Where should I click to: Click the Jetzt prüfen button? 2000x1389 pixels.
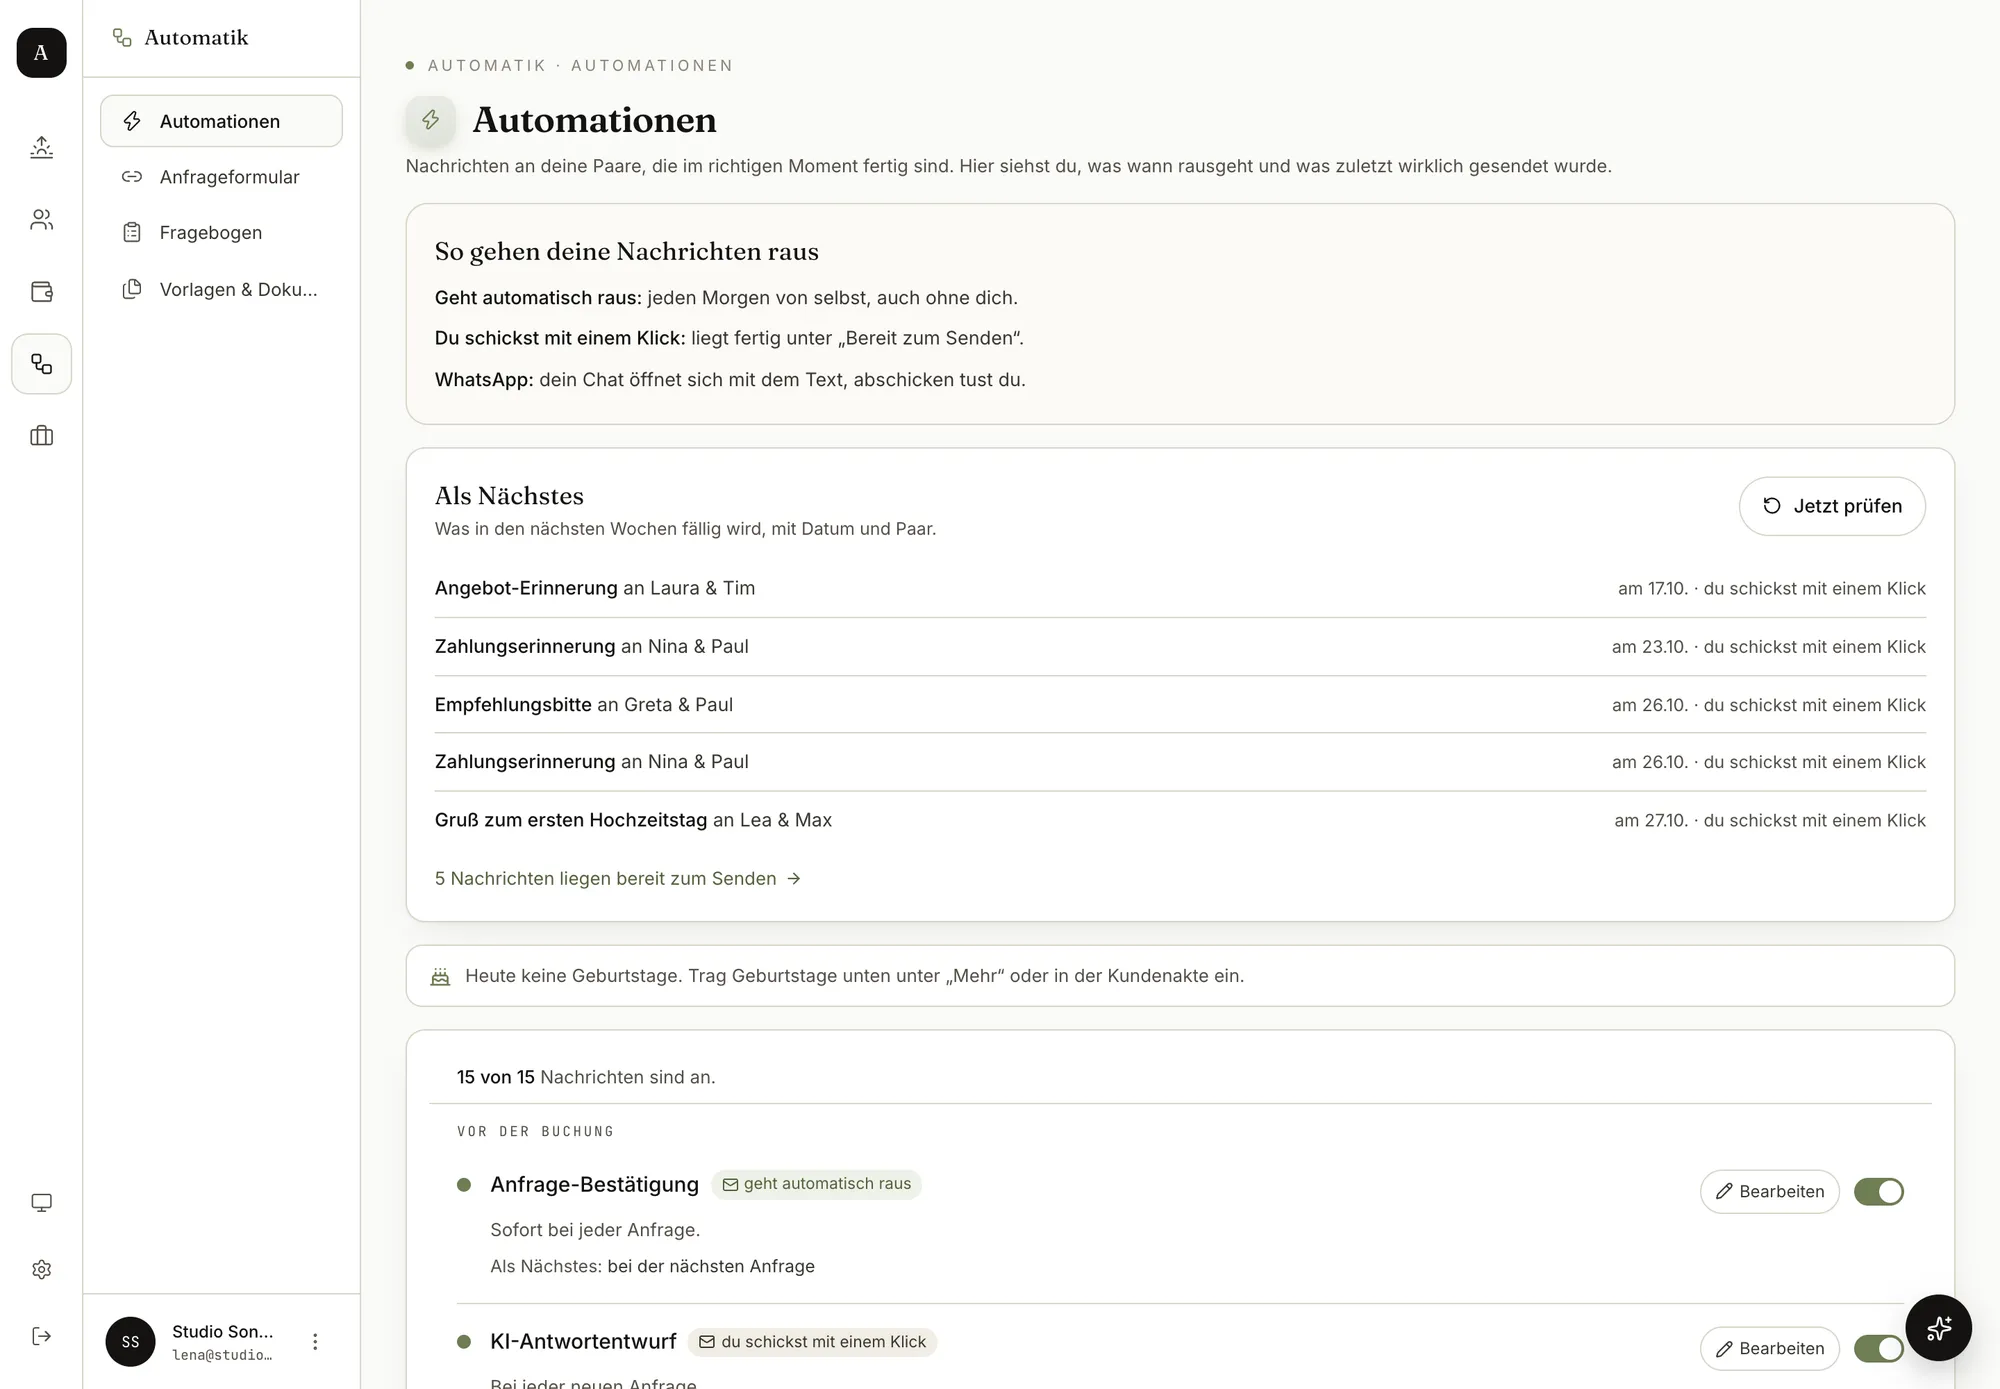(x=1832, y=506)
